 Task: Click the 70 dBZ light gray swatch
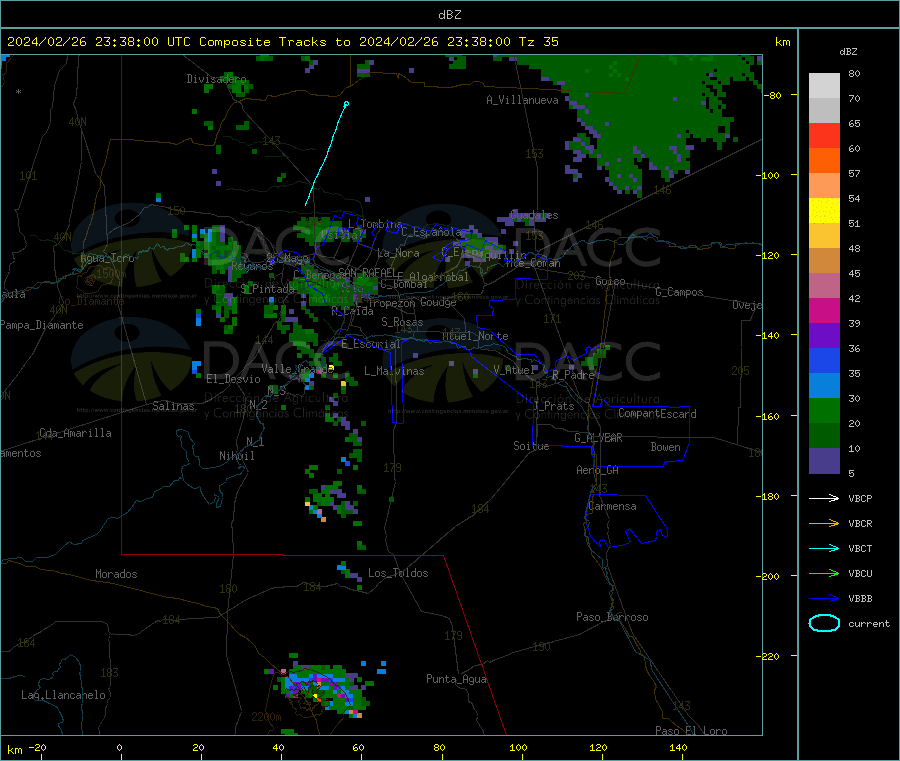pos(824,86)
